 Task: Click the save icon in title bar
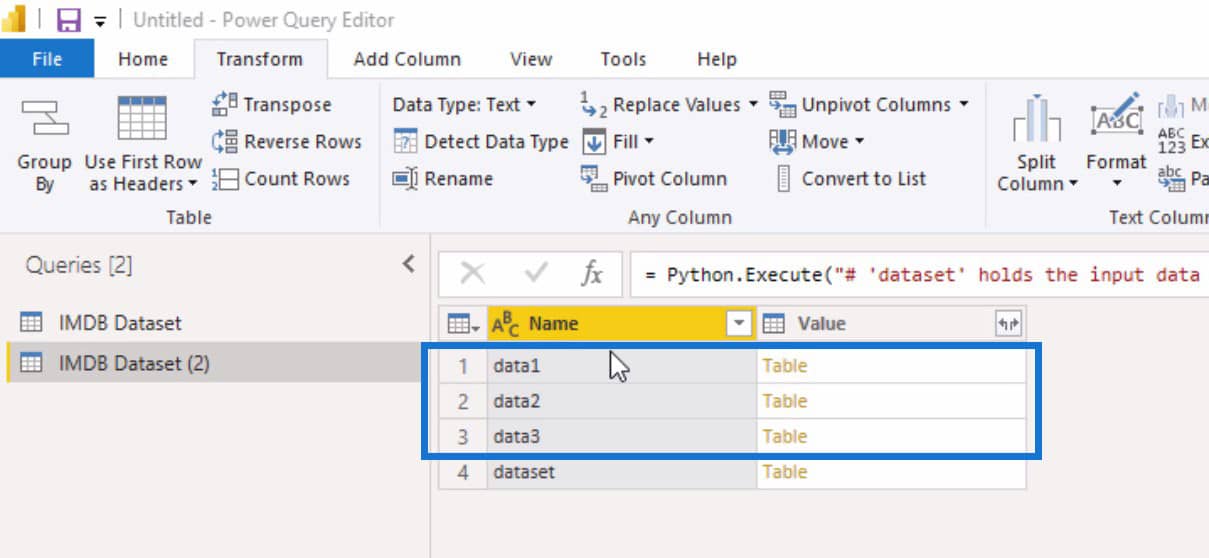[68, 19]
